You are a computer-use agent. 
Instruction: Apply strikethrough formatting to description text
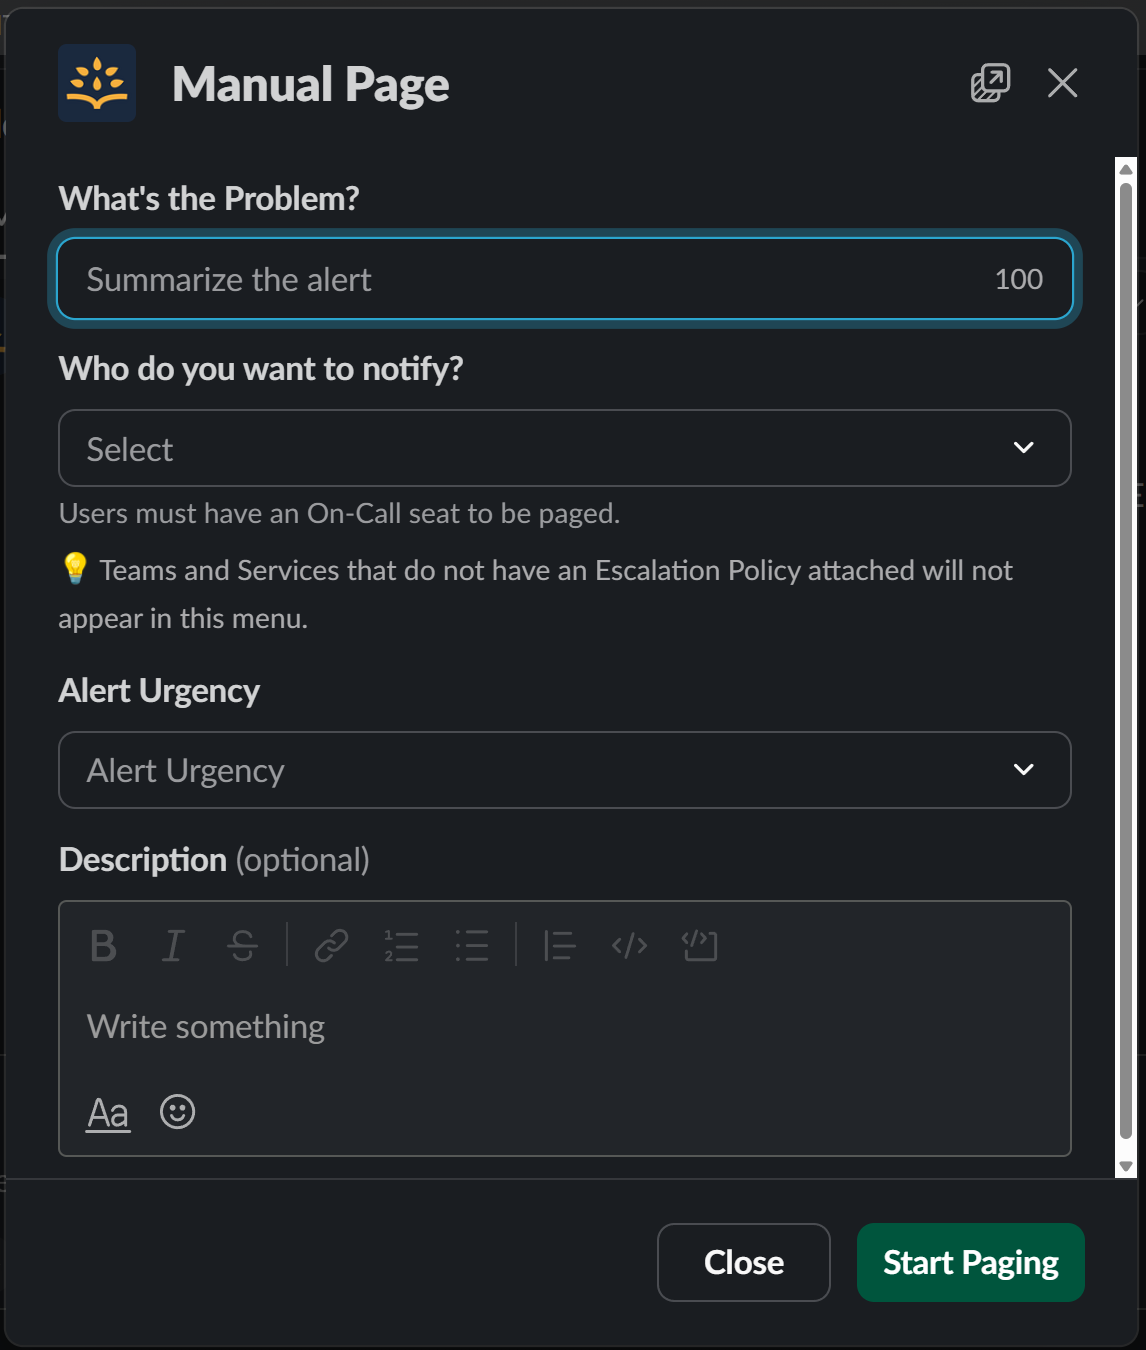243,946
